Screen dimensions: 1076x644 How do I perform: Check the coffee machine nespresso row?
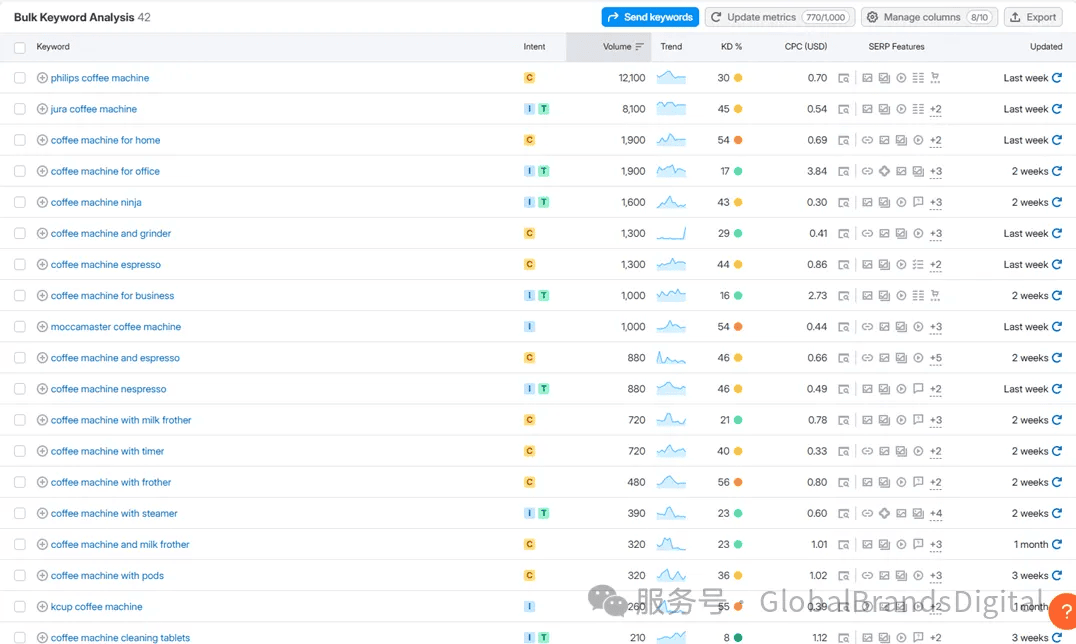[20, 389]
